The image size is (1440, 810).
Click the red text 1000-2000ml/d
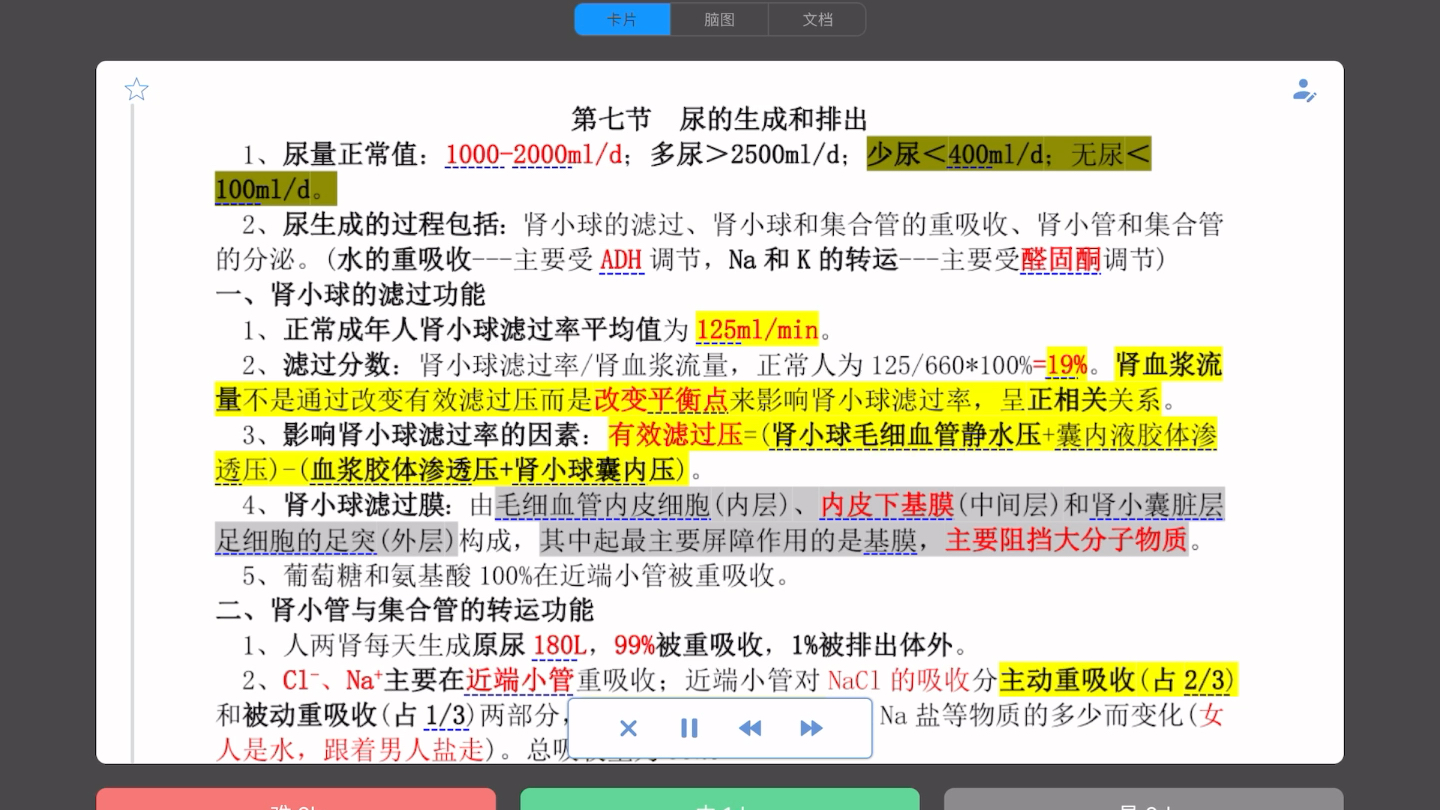pyautogui.click(x=534, y=155)
